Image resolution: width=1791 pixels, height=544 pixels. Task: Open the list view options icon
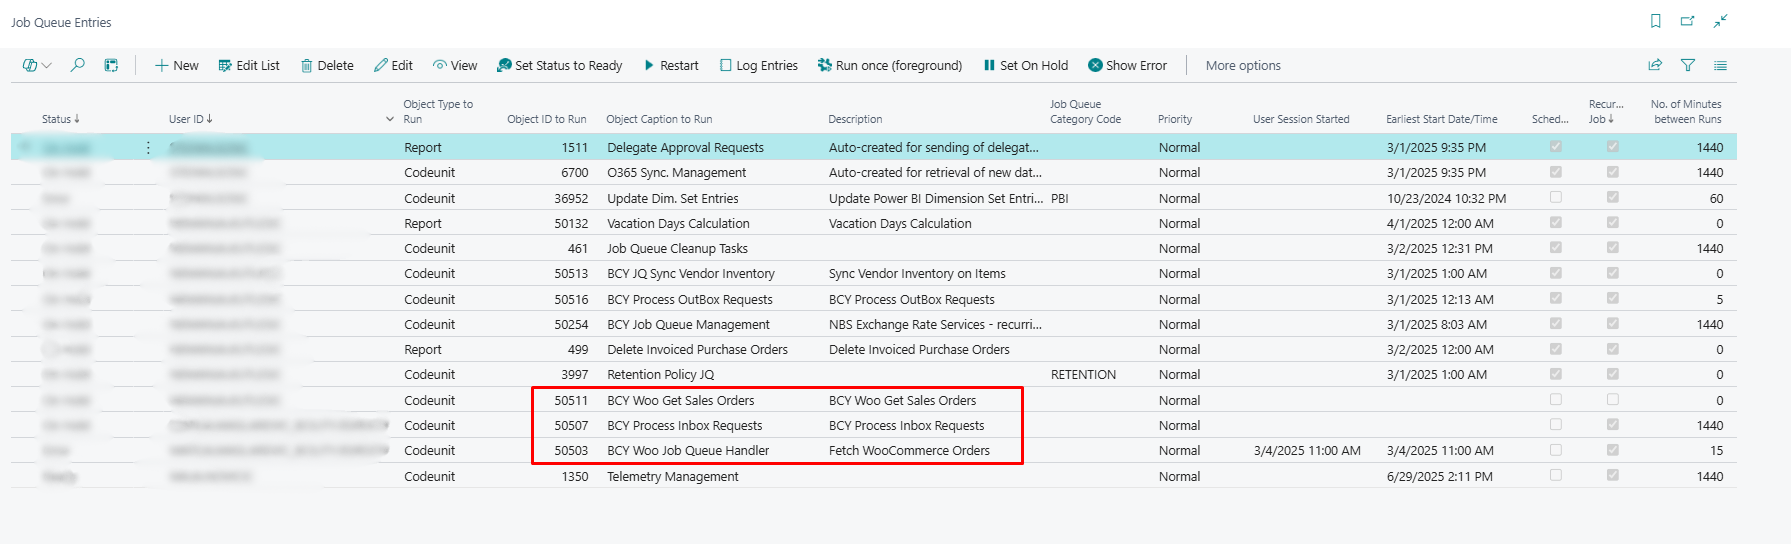[1720, 65]
